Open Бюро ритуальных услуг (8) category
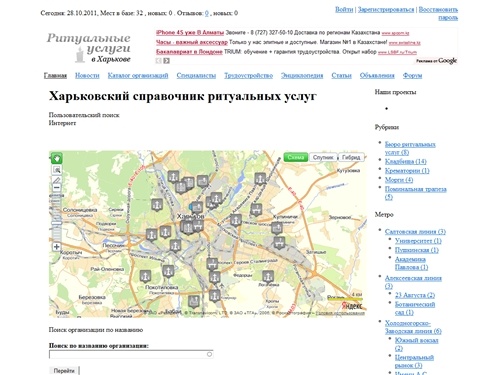The width and height of the screenshot is (500, 375). click(410, 148)
